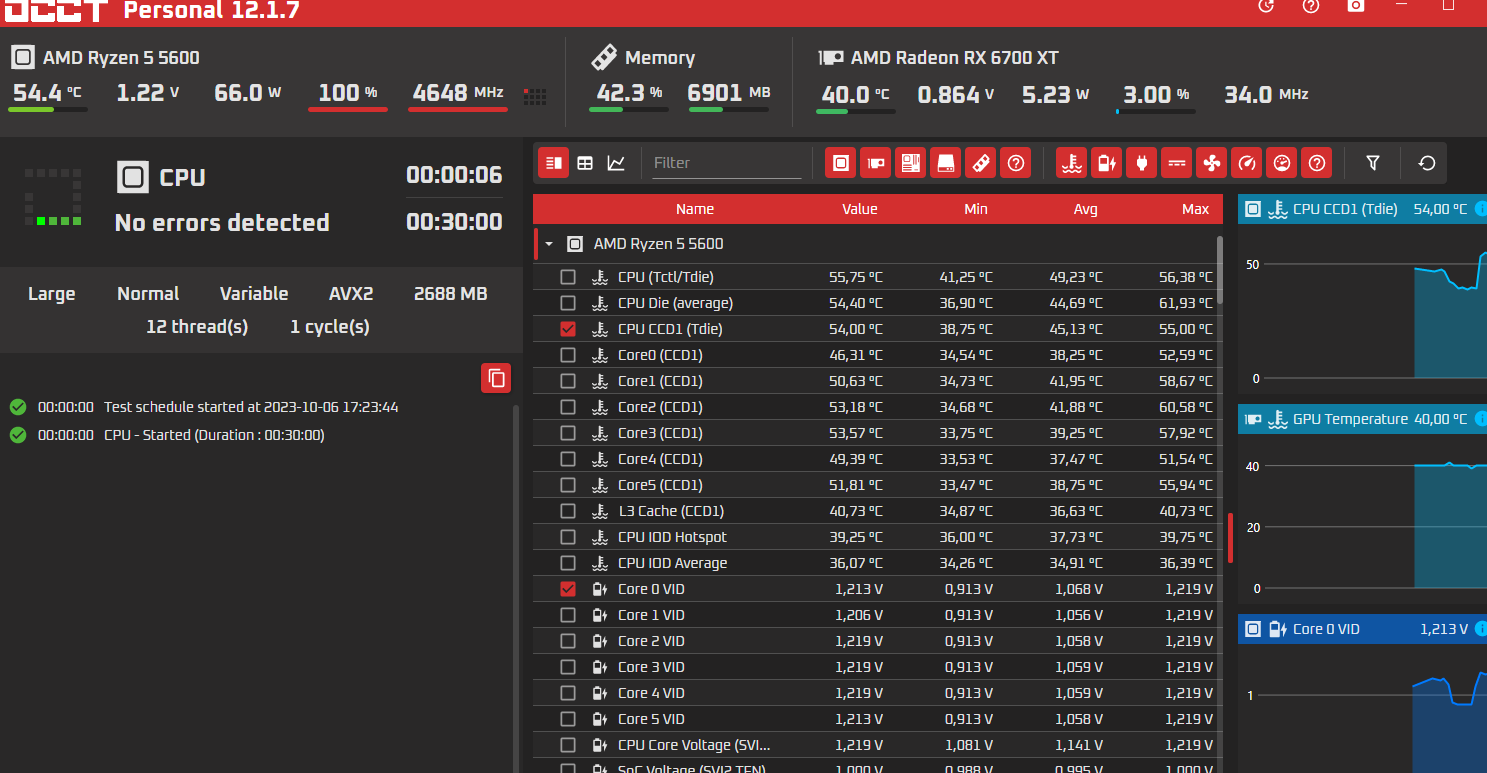1487x773 pixels.
Task: Click 'No errors detected' status text
Action: tap(222, 223)
